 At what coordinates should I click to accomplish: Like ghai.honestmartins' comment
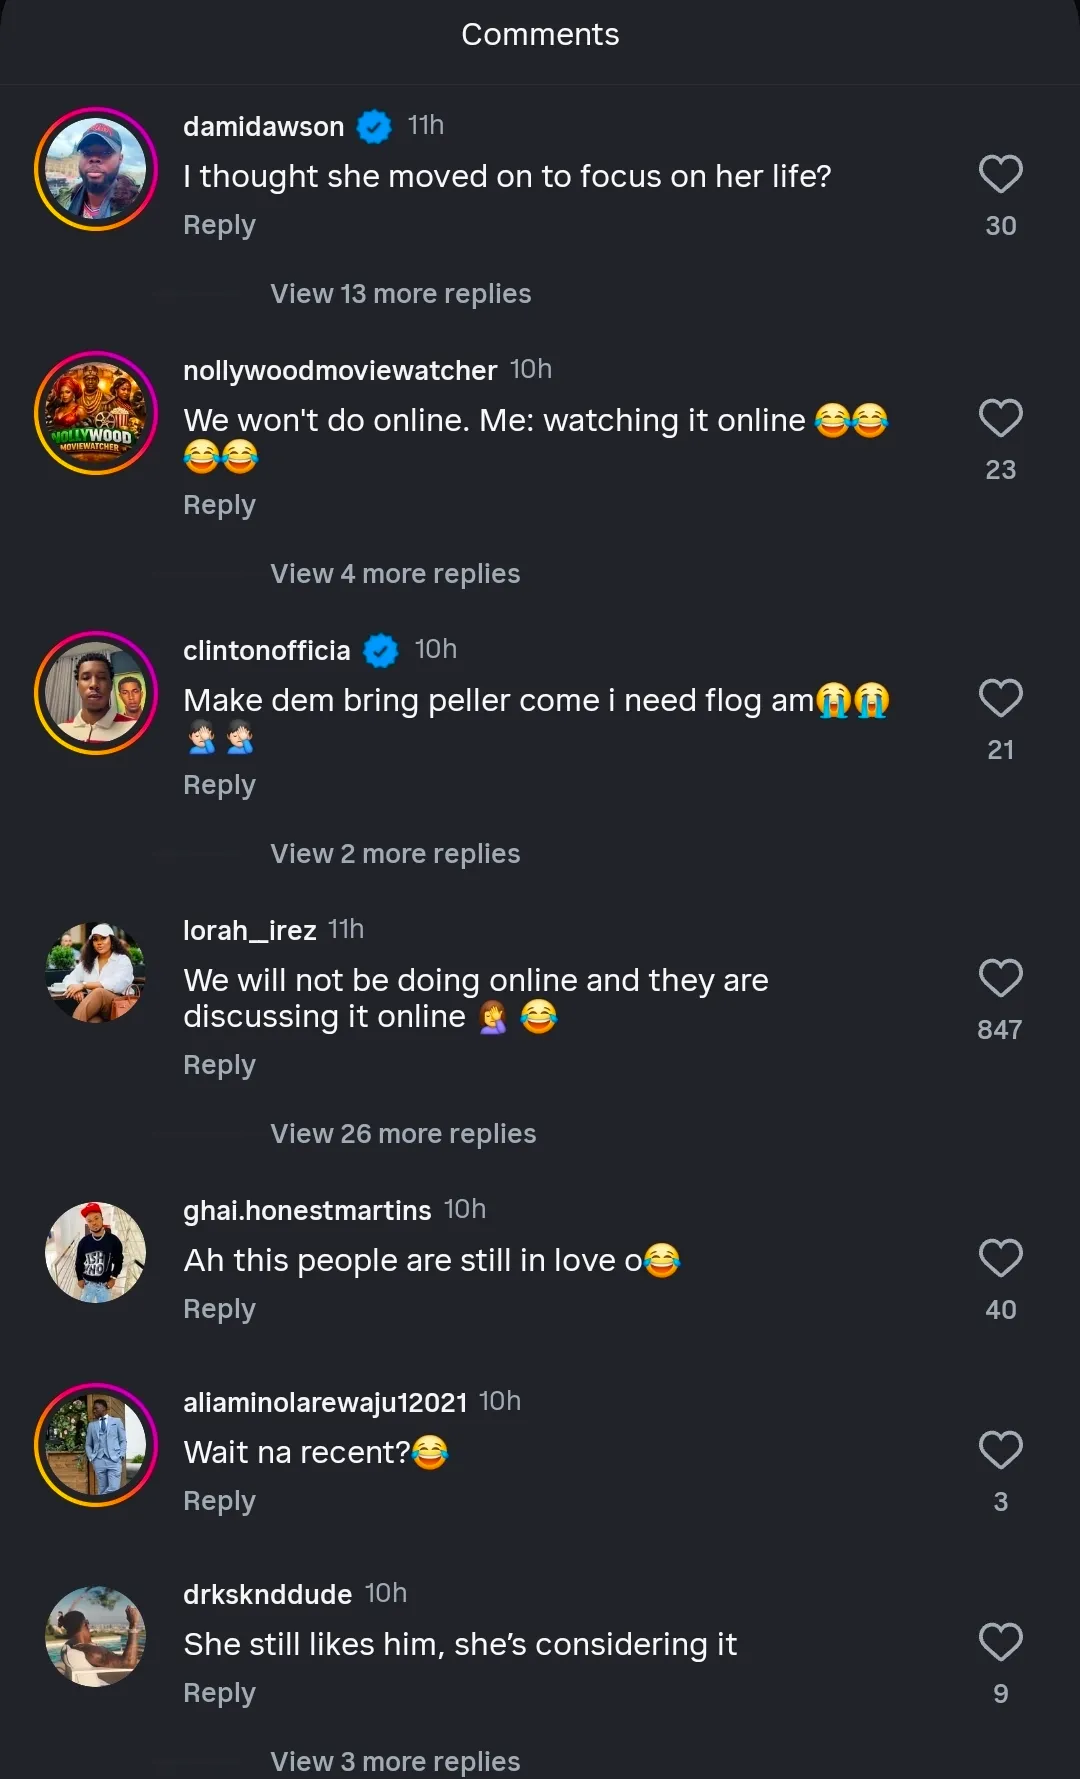pyautogui.click(x=1000, y=1259)
